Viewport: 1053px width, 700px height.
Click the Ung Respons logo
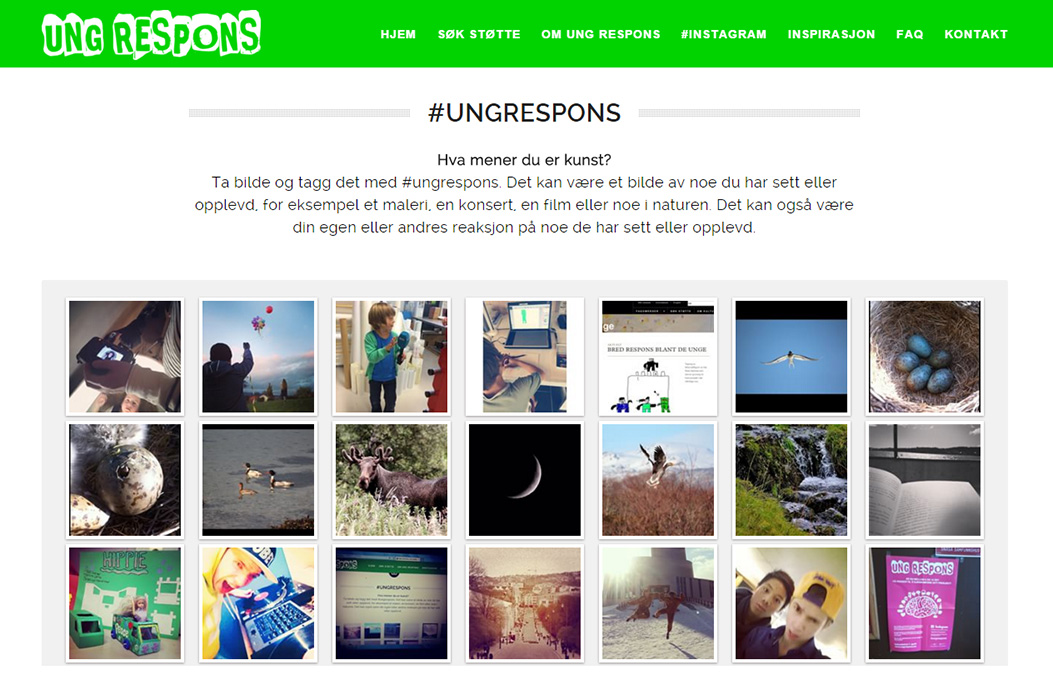[151, 34]
